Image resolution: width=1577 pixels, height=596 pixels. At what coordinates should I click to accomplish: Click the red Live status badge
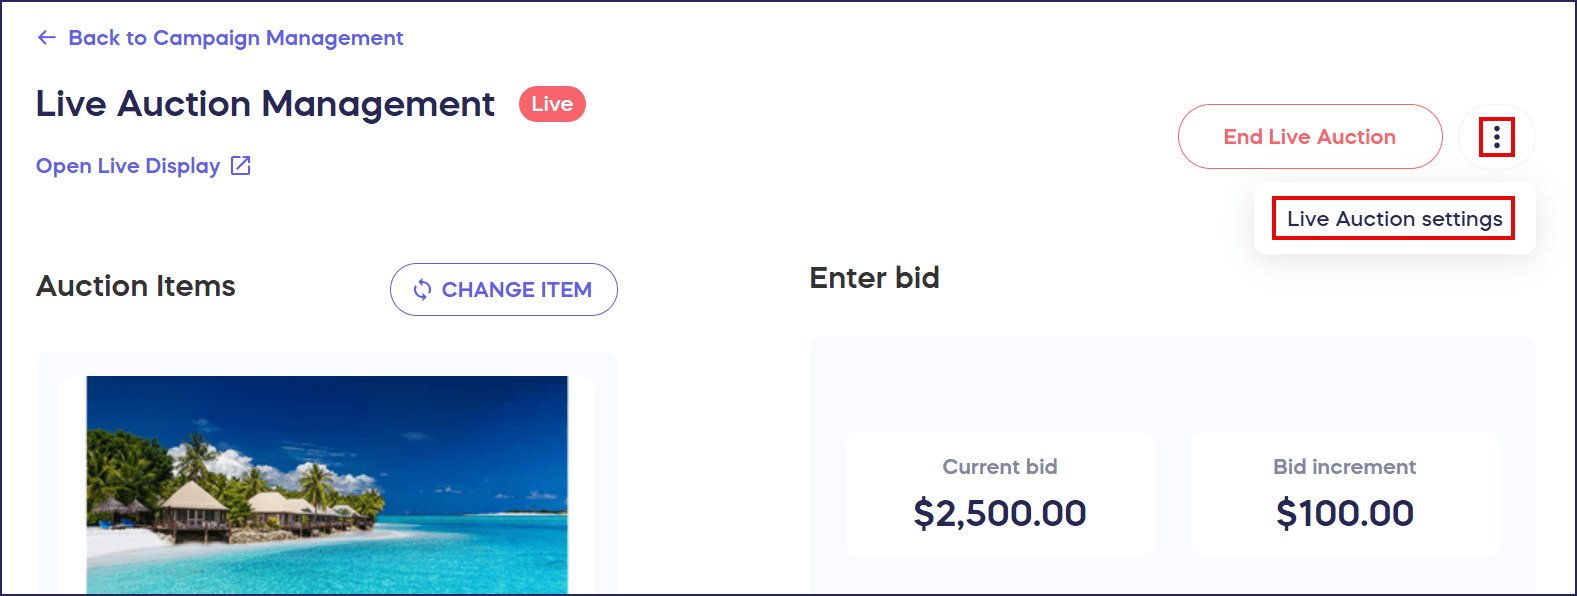coord(552,104)
